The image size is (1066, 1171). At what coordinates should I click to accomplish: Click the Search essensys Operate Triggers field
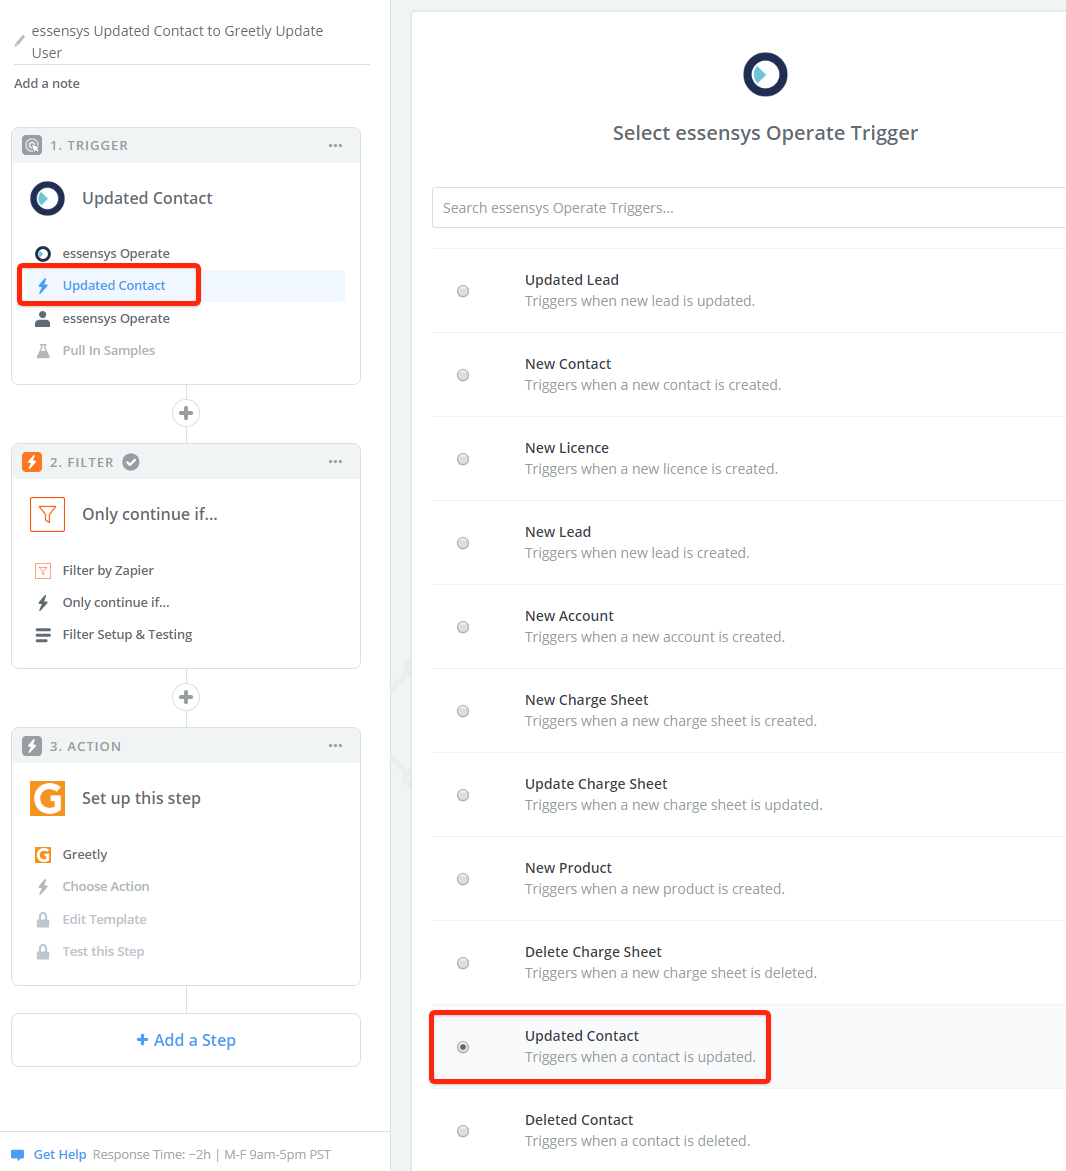pyautogui.click(x=749, y=208)
